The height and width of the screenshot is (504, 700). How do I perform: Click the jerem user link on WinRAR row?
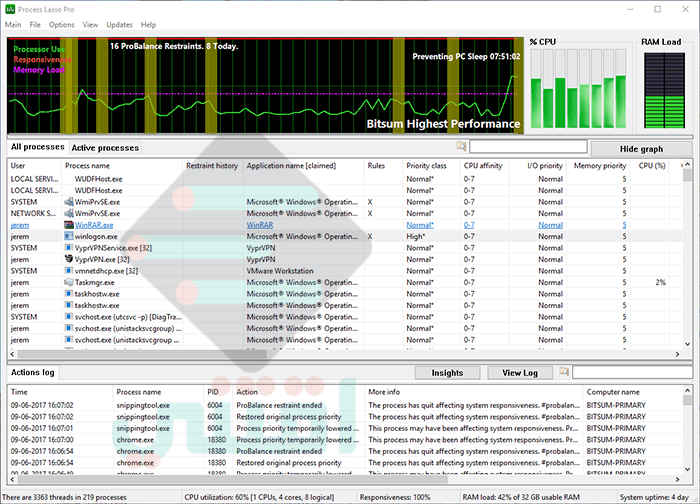tap(20, 225)
